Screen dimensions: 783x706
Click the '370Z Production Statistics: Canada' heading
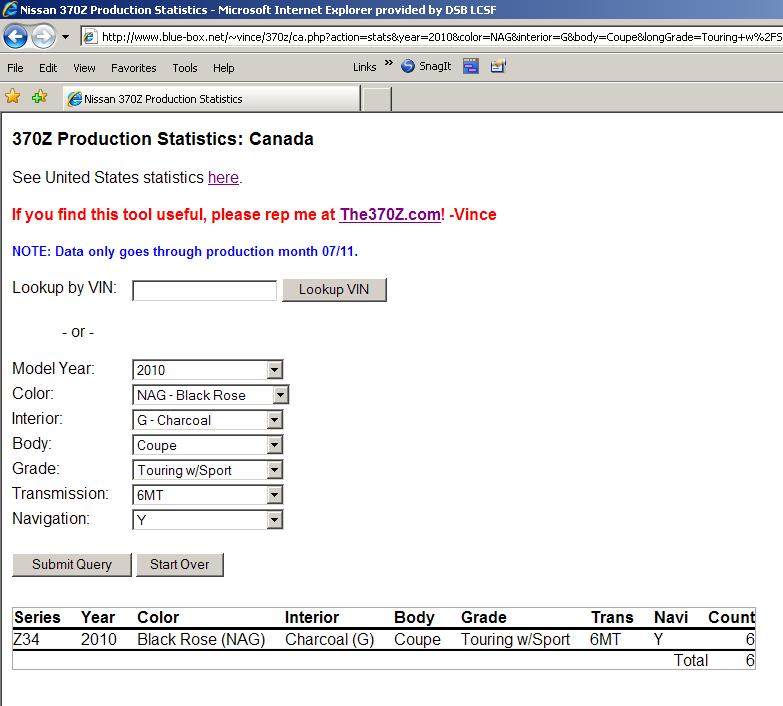[163, 139]
